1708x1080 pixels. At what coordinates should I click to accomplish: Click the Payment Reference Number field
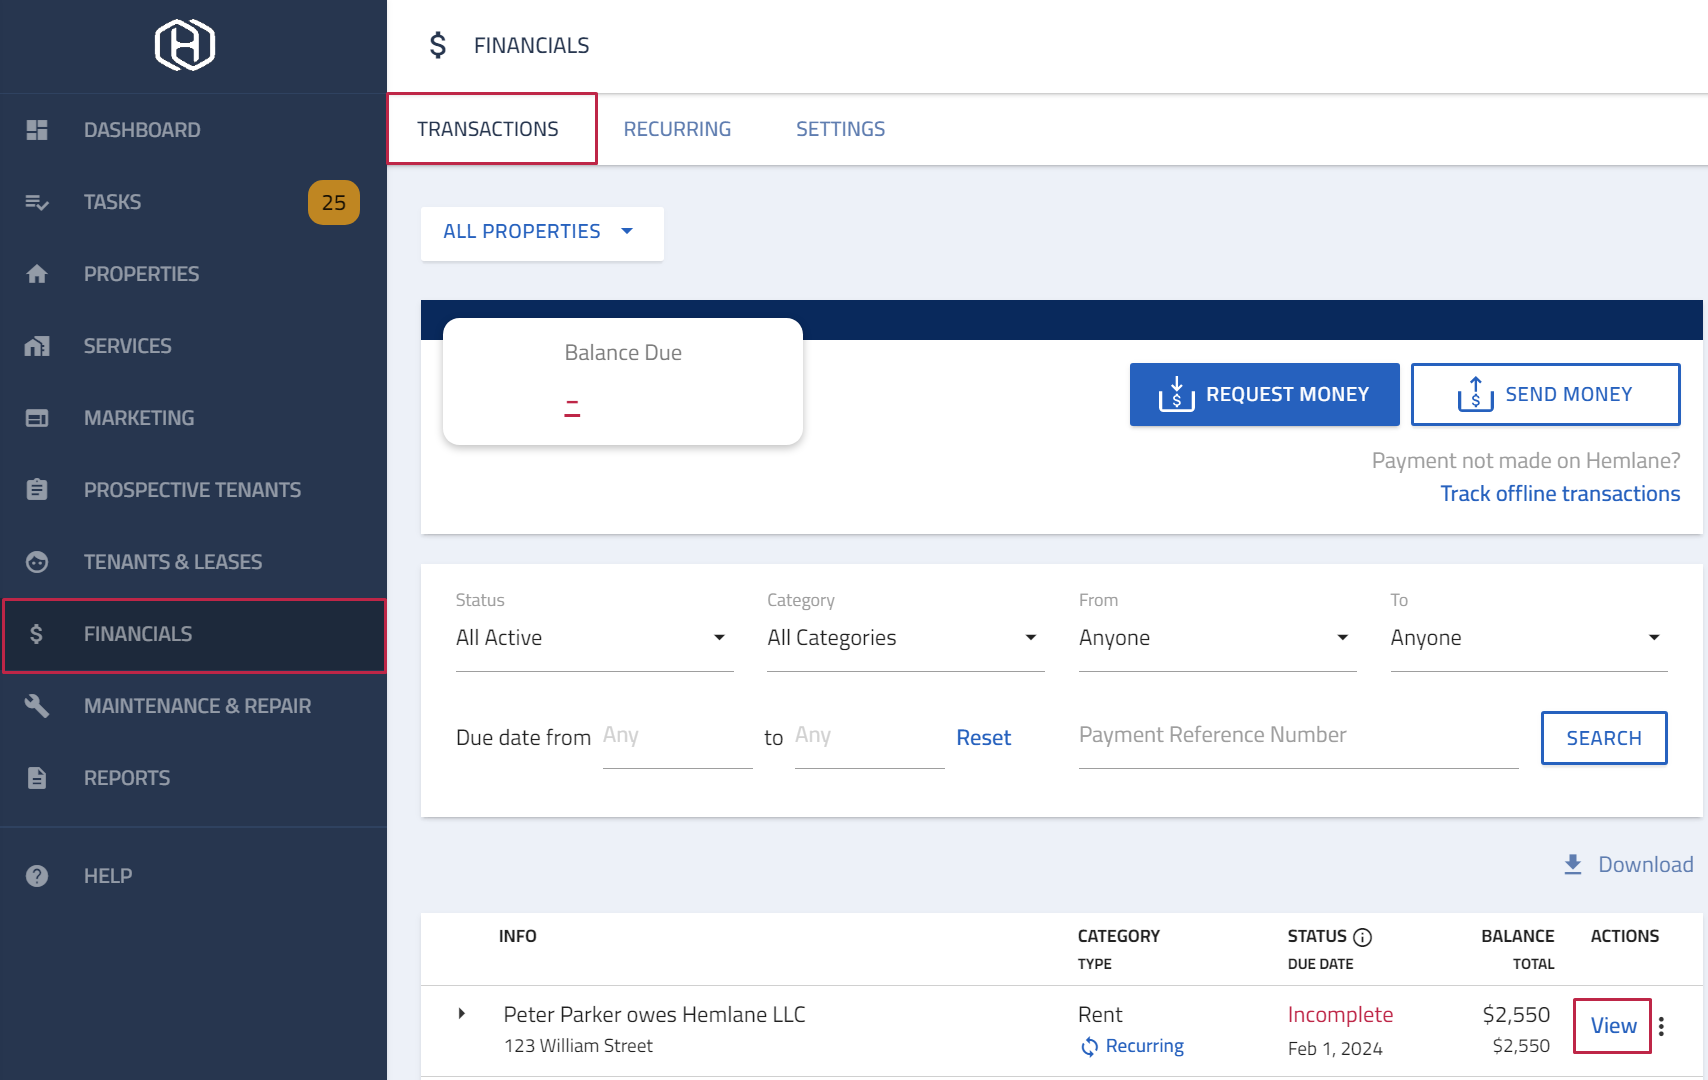click(x=1298, y=737)
